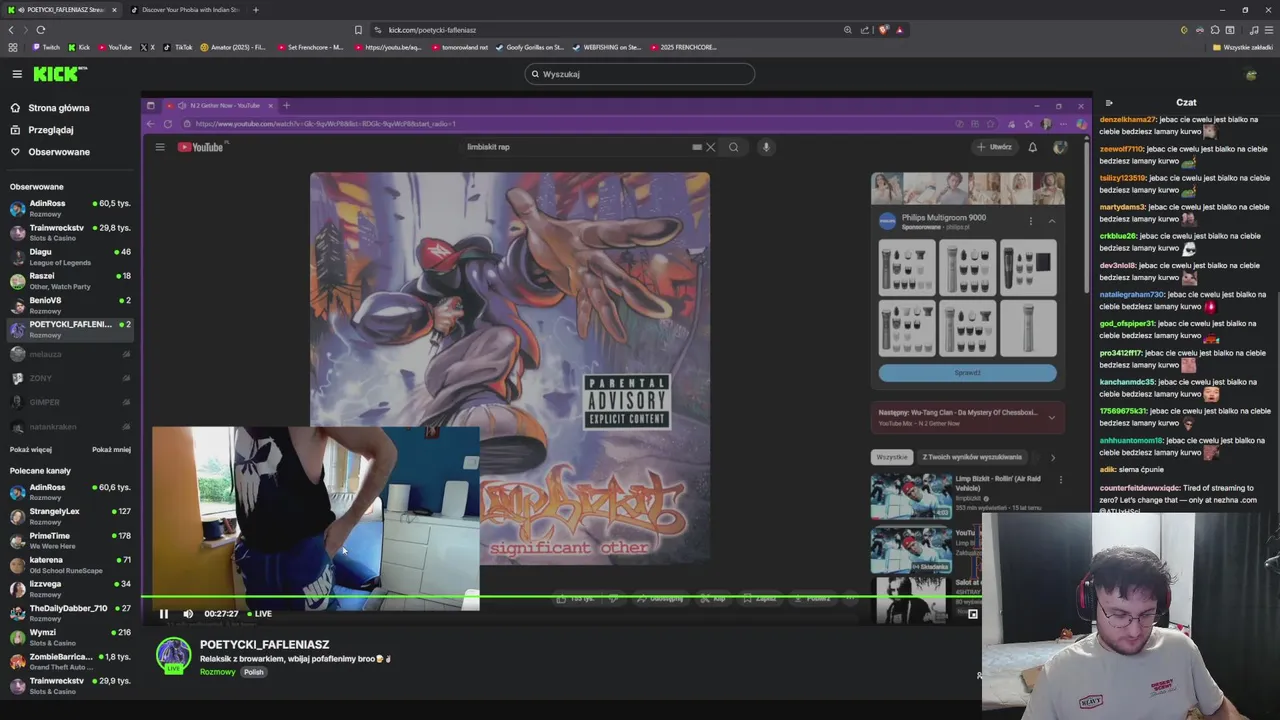Open Philips Multigroom ad options menu
Image resolution: width=1280 pixels, height=720 pixels.
click(x=1030, y=221)
